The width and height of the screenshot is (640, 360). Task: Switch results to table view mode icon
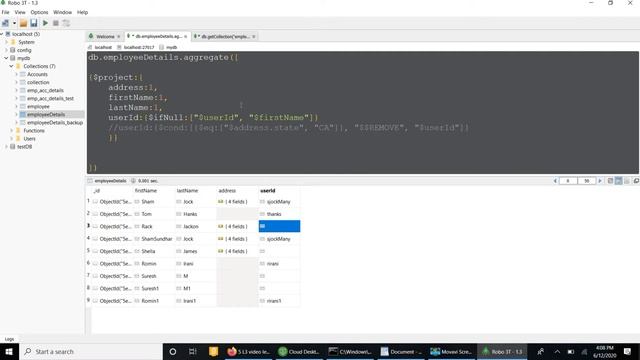coord(618,181)
